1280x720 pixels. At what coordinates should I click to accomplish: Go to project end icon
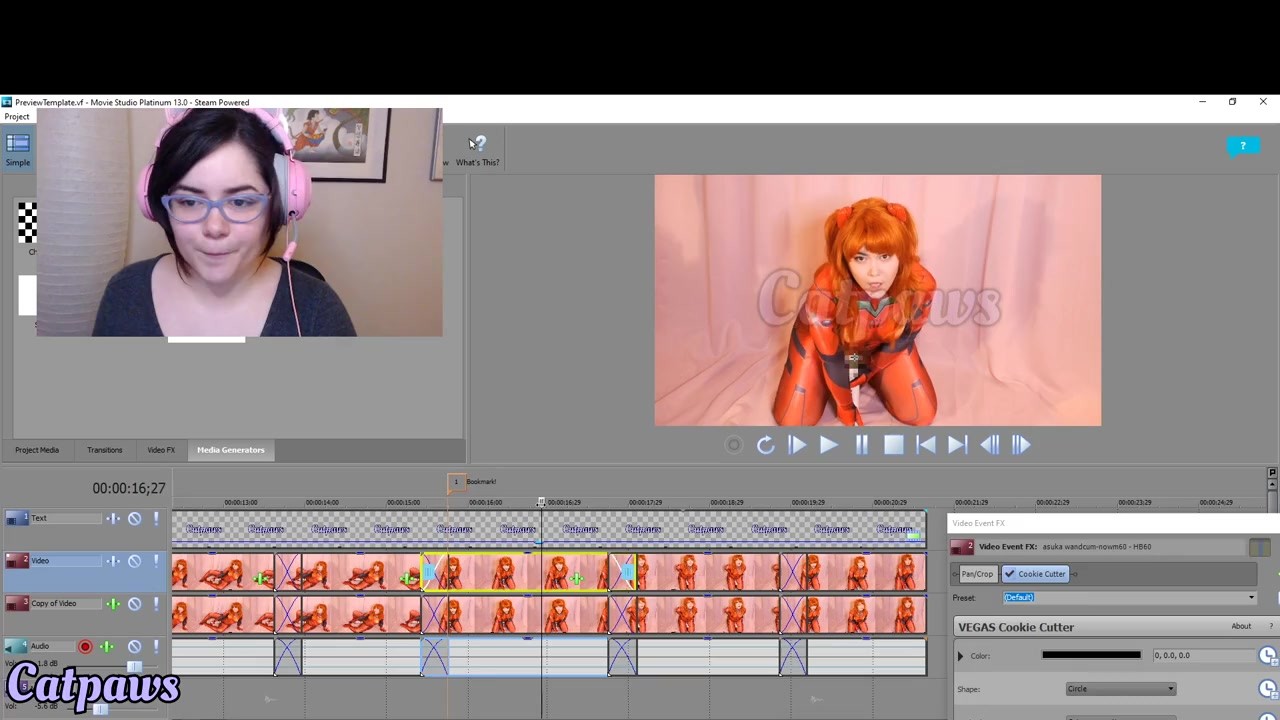957,446
